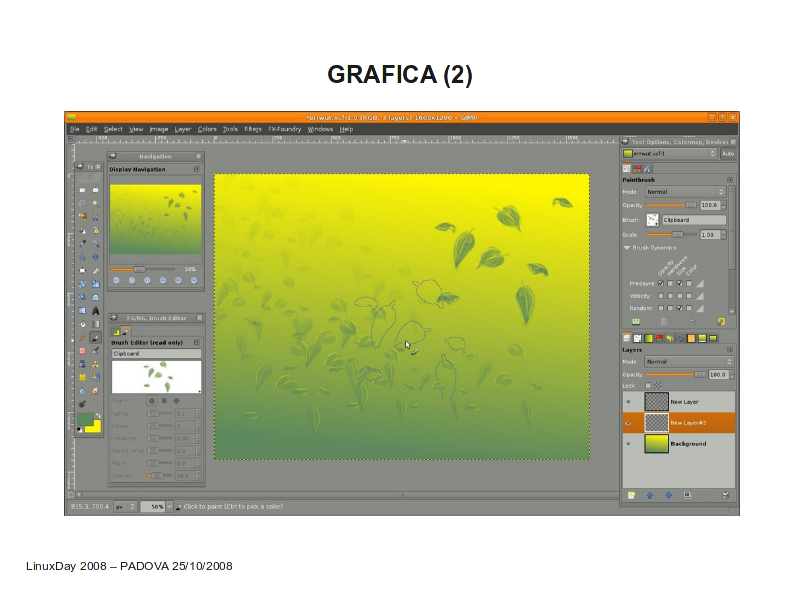Image resolution: width=800 pixels, height=600 pixels.
Task: Open the Paintbrush Mode dropdown
Action: [x=685, y=191]
